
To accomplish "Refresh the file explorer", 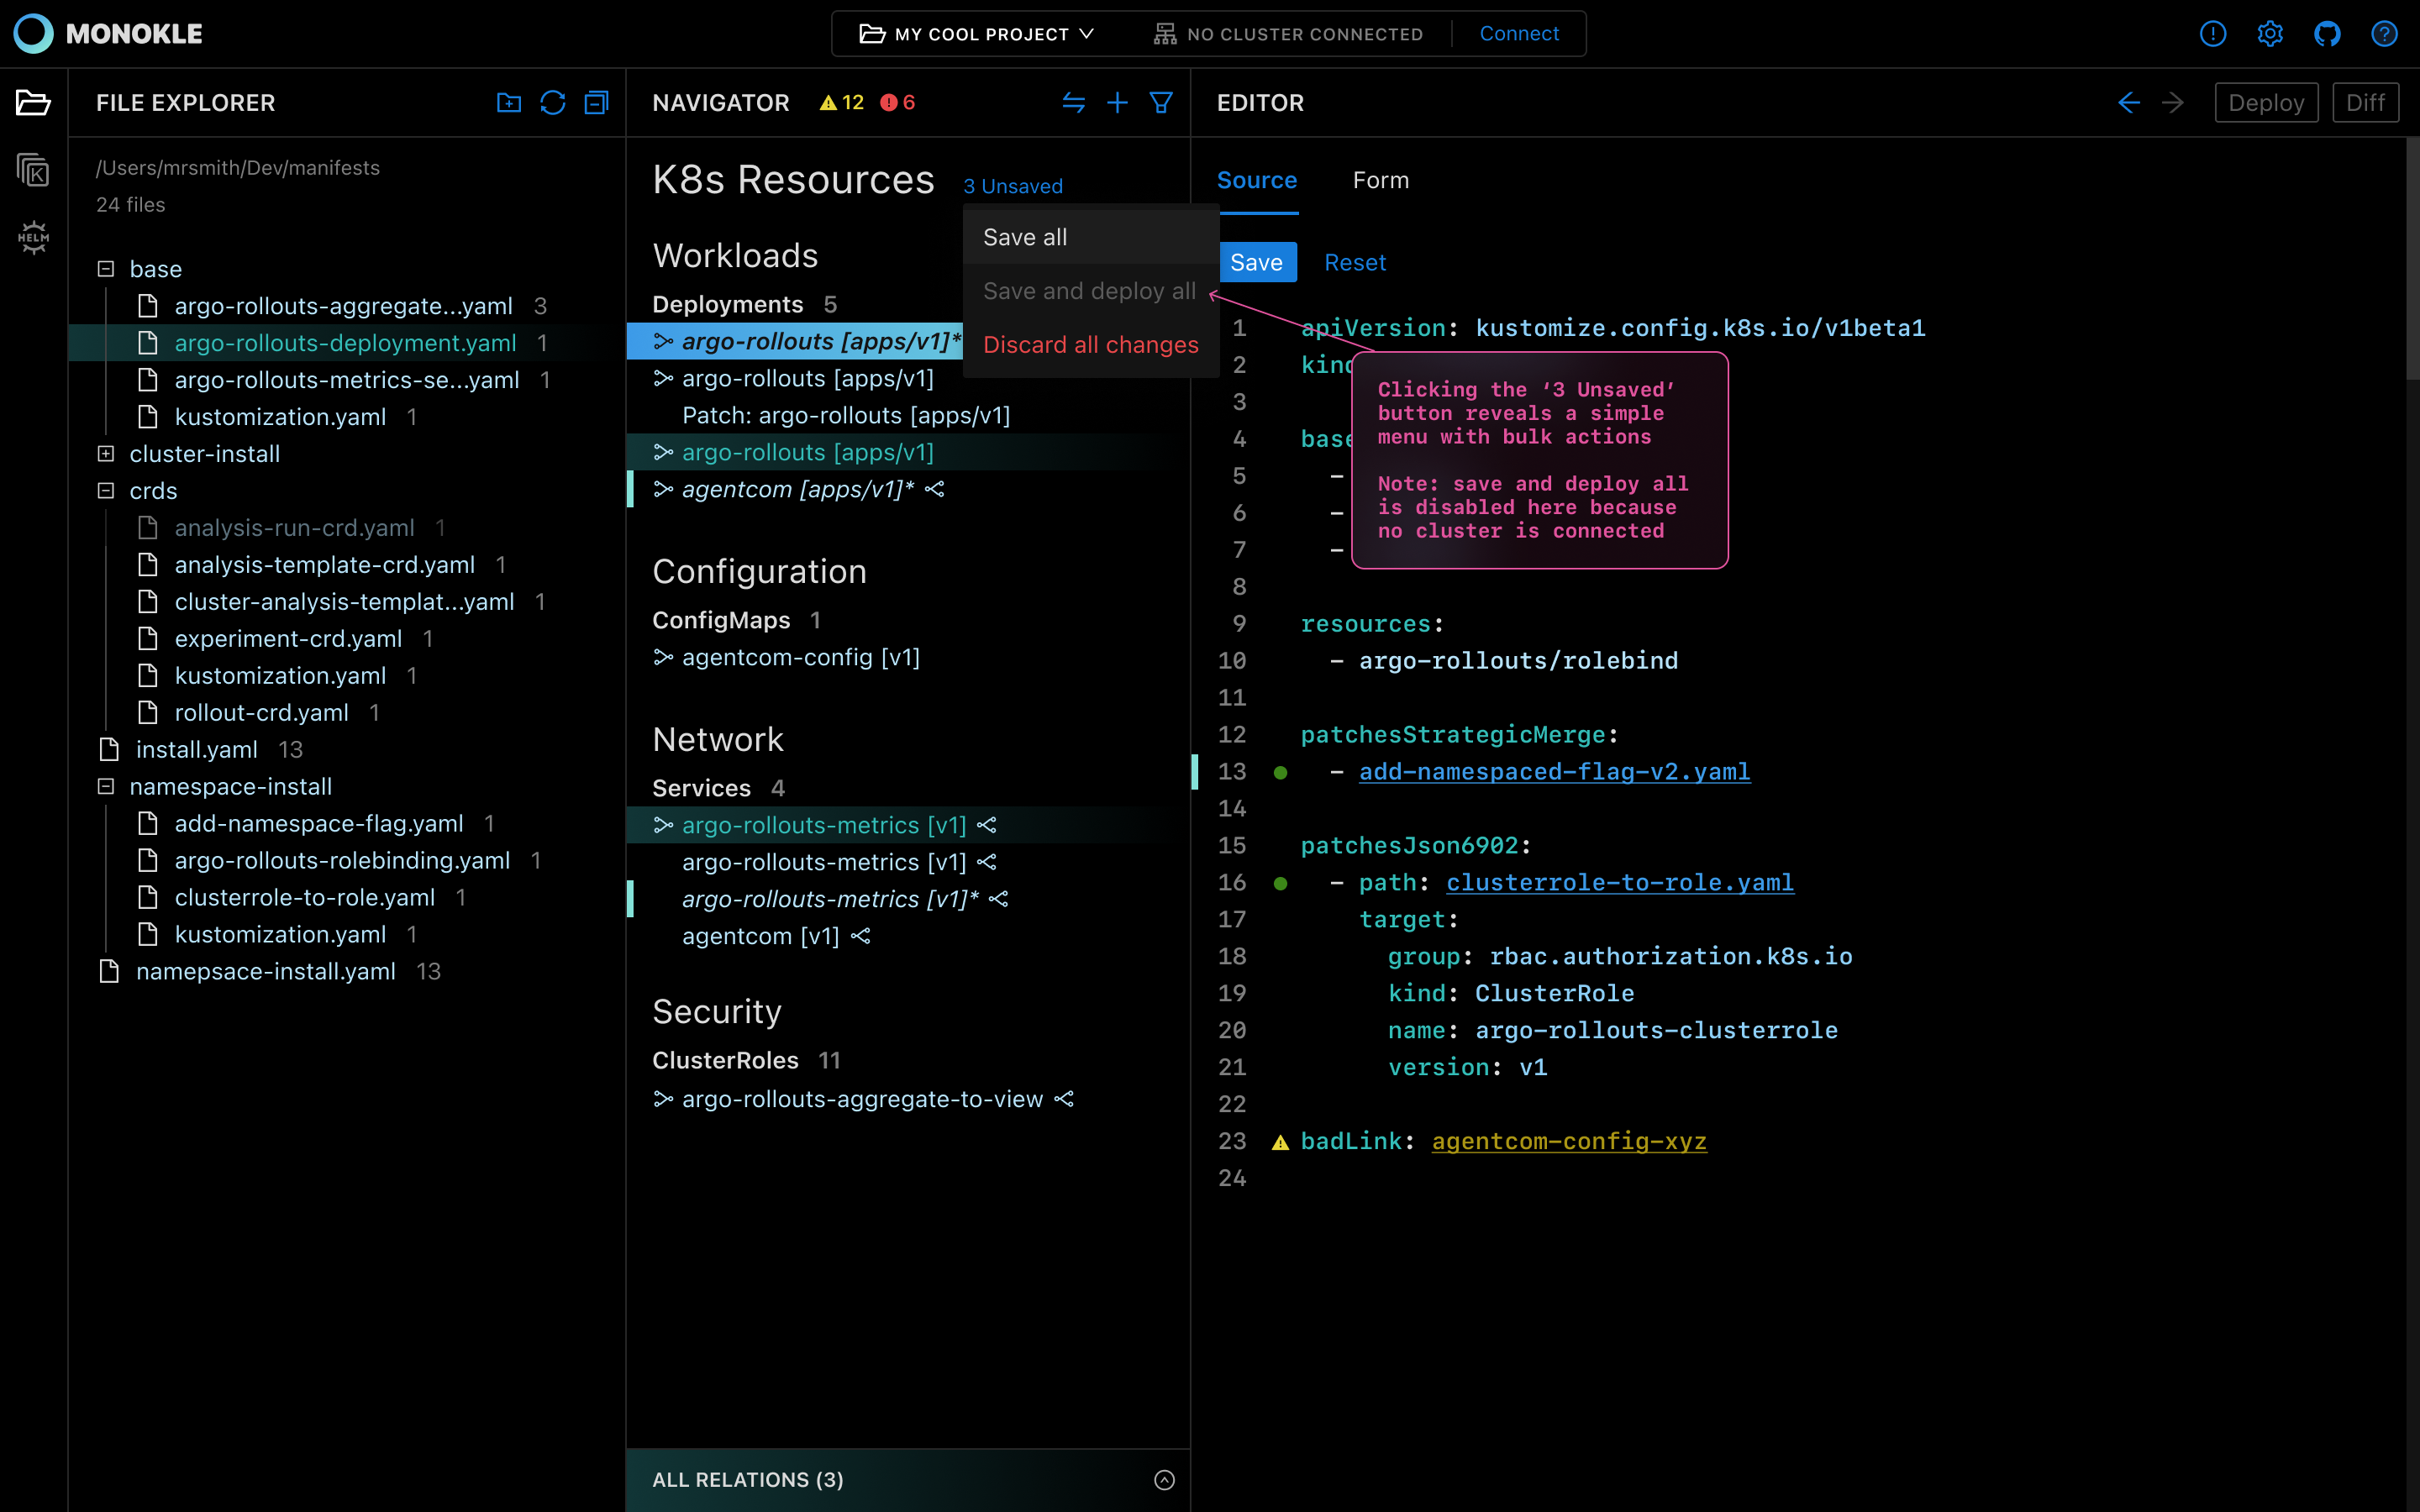I will pos(552,102).
